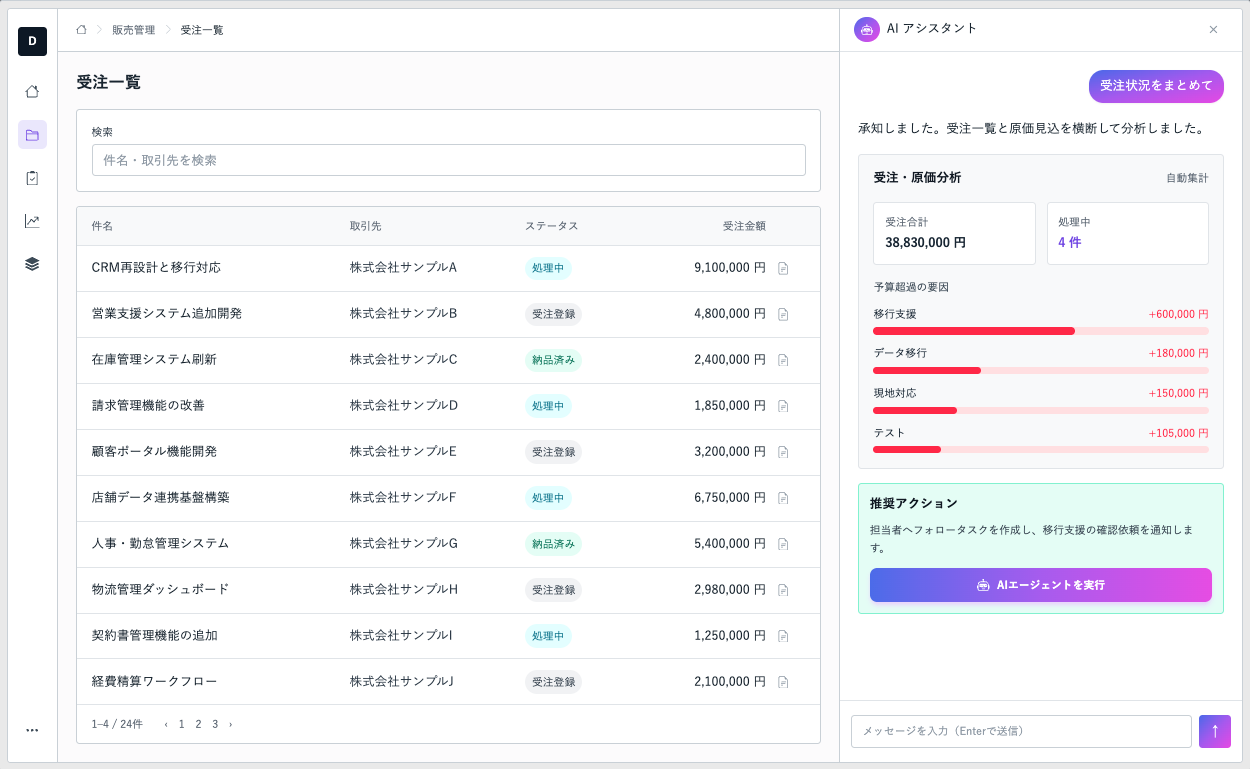Viewport: 1250px width, 769px height.
Task: Open document icon for 経費精算ワークフロー row
Action: (x=783, y=682)
